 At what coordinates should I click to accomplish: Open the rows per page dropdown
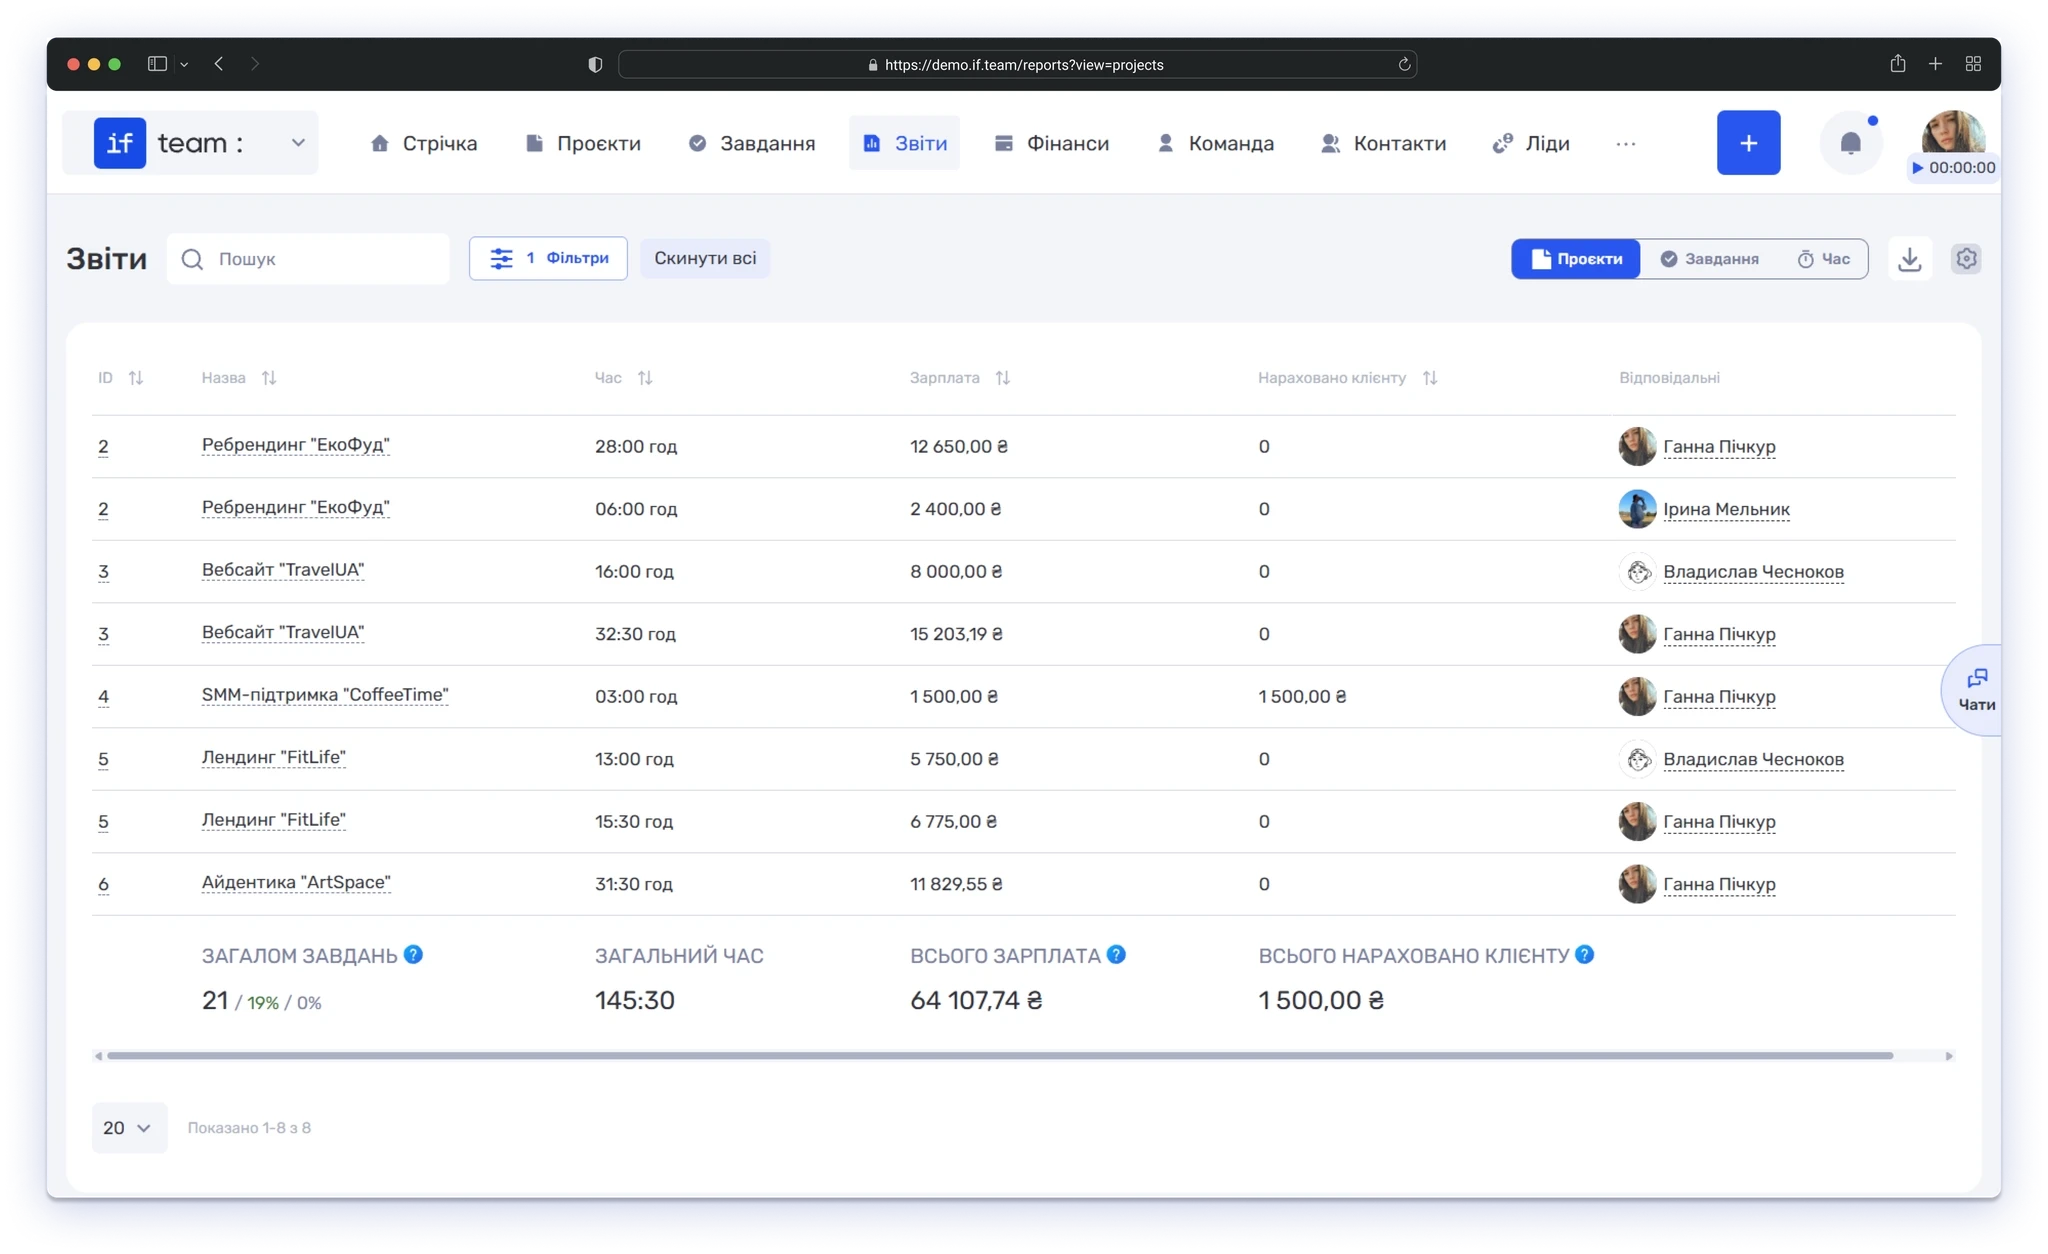[x=129, y=1128]
